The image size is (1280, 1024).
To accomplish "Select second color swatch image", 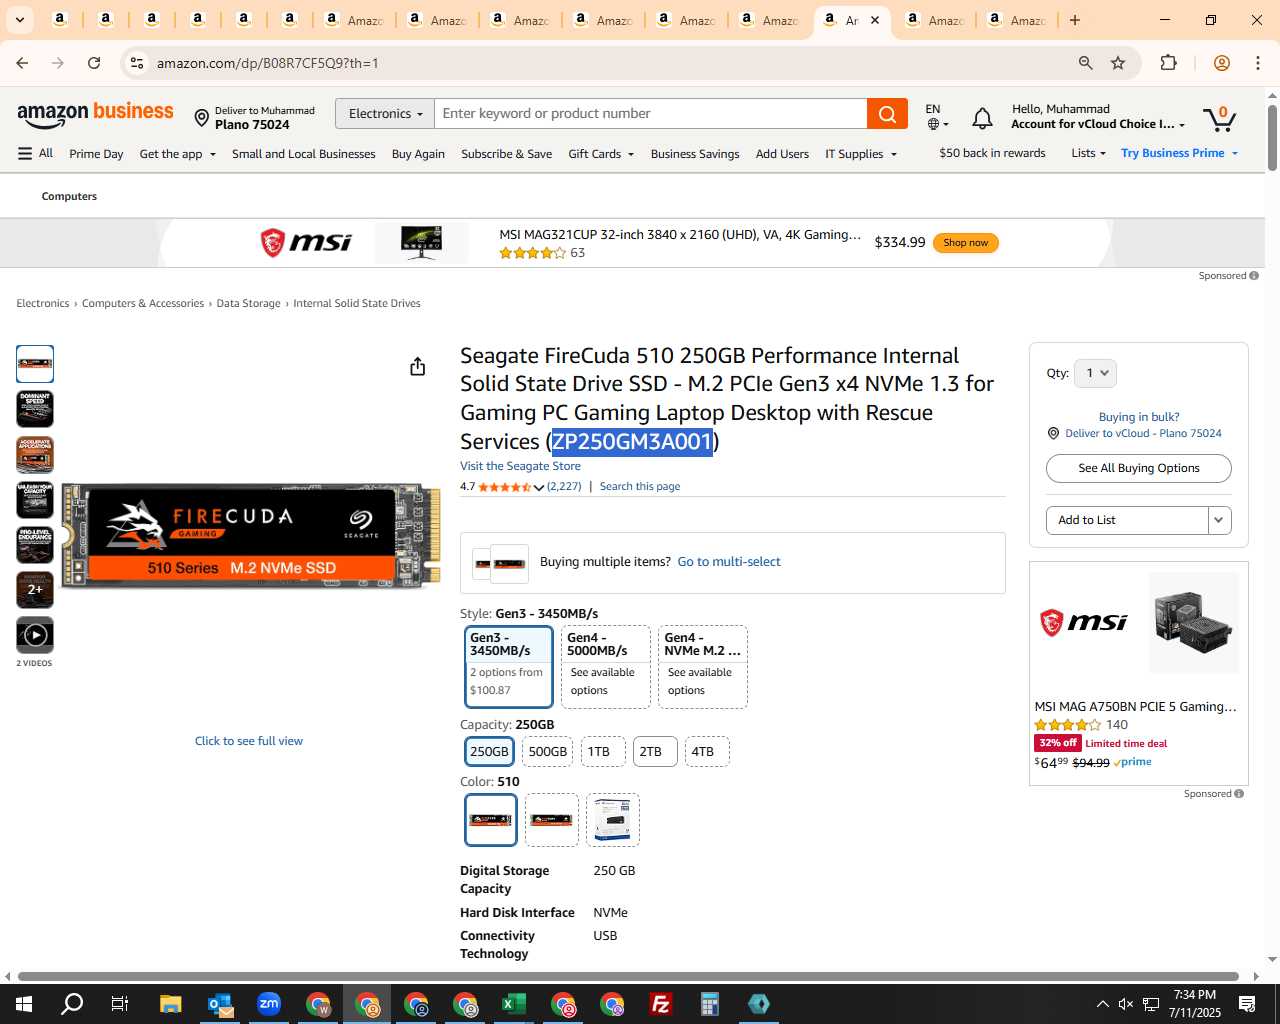I will (x=552, y=820).
